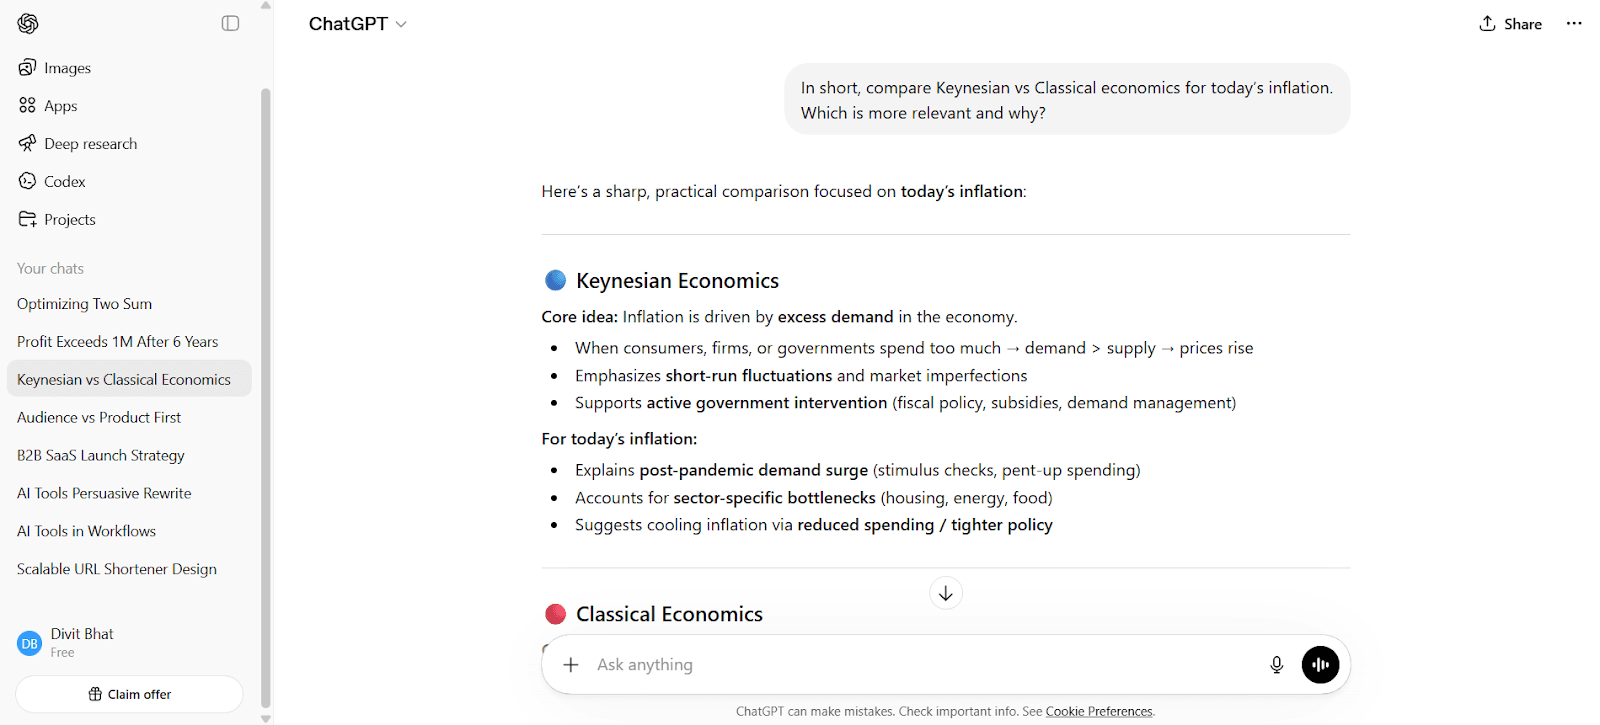Image resolution: width=1600 pixels, height=725 pixels.
Task: Share the current conversation
Action: [1510, 23]
